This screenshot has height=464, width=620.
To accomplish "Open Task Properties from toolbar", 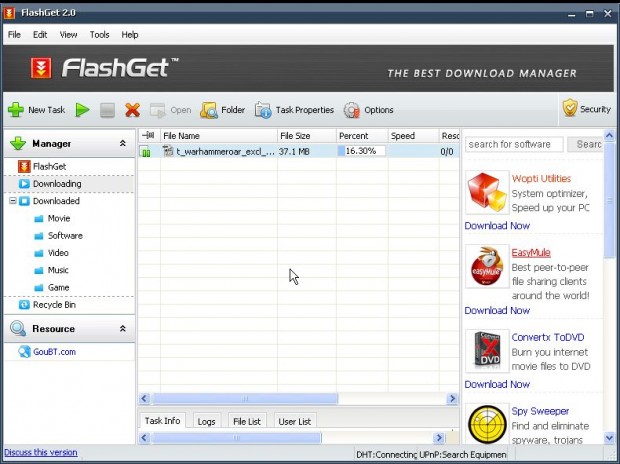I will click(294, 110).
